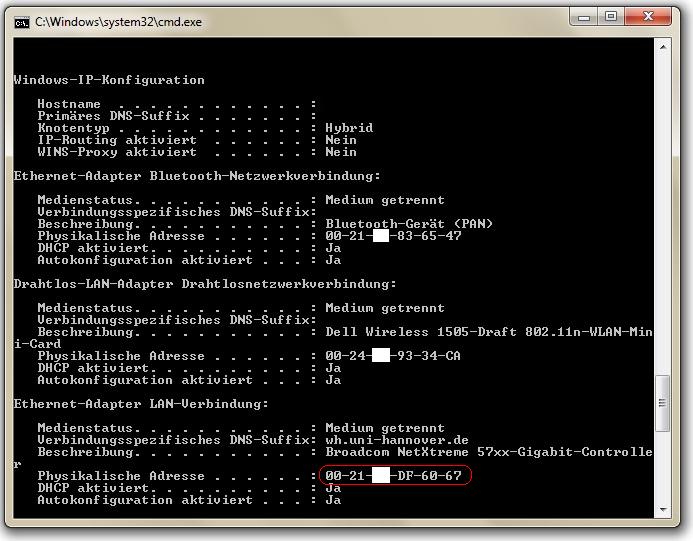Click the Nein value of IP-Routing aktiviert

pos(341,140)
